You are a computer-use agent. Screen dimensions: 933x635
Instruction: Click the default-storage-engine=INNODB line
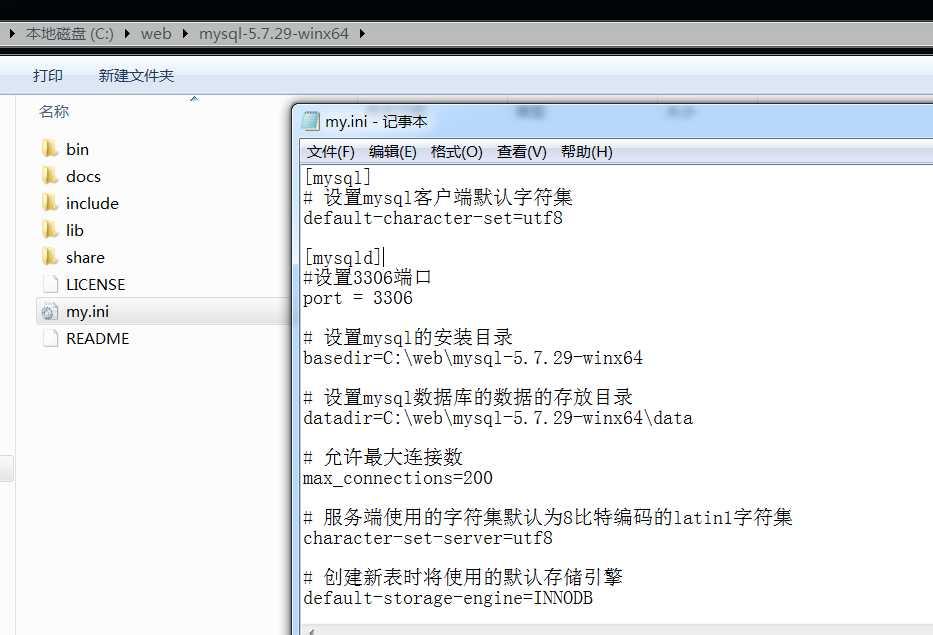click(x=448, y=598)
